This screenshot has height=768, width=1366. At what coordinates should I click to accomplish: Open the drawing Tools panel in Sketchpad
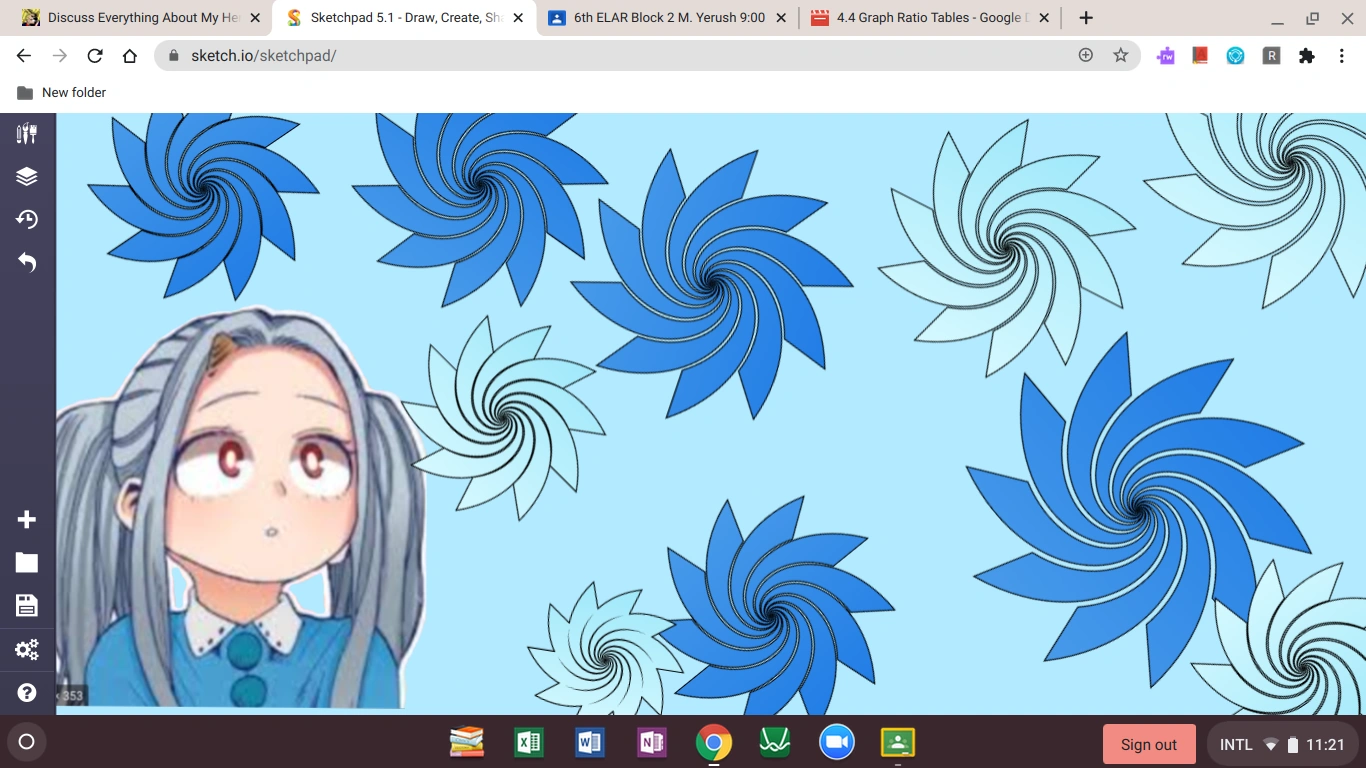(x=26, y=132)
